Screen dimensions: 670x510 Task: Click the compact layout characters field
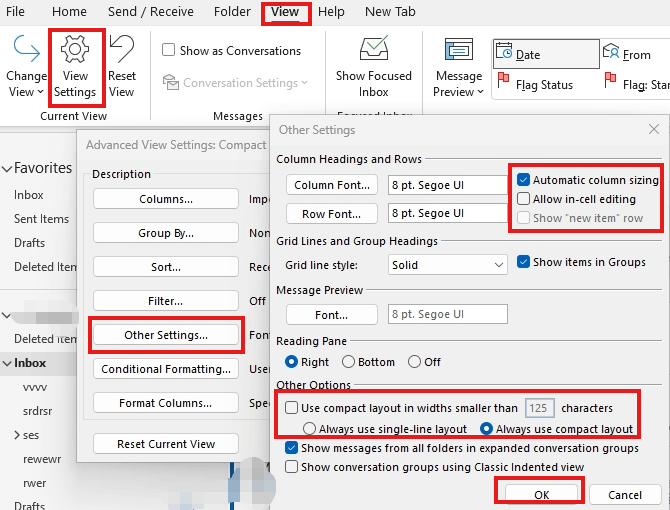[540, 408]
